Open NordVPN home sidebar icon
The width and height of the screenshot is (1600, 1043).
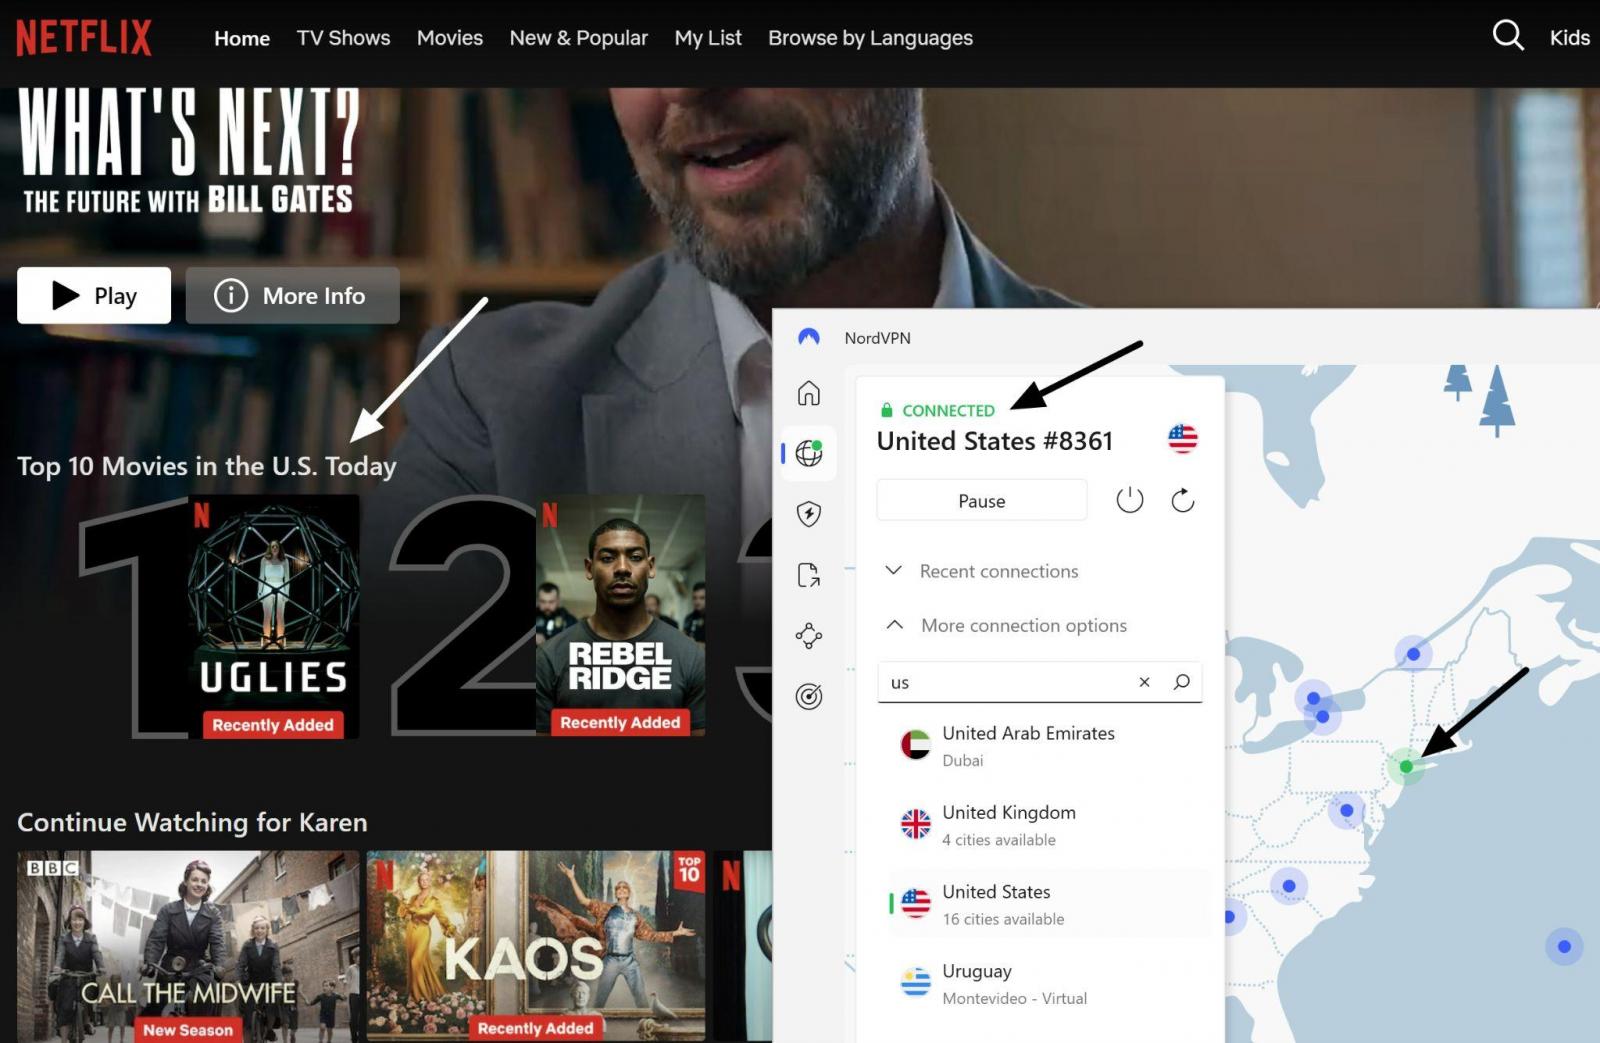click(x=809, y=393)
